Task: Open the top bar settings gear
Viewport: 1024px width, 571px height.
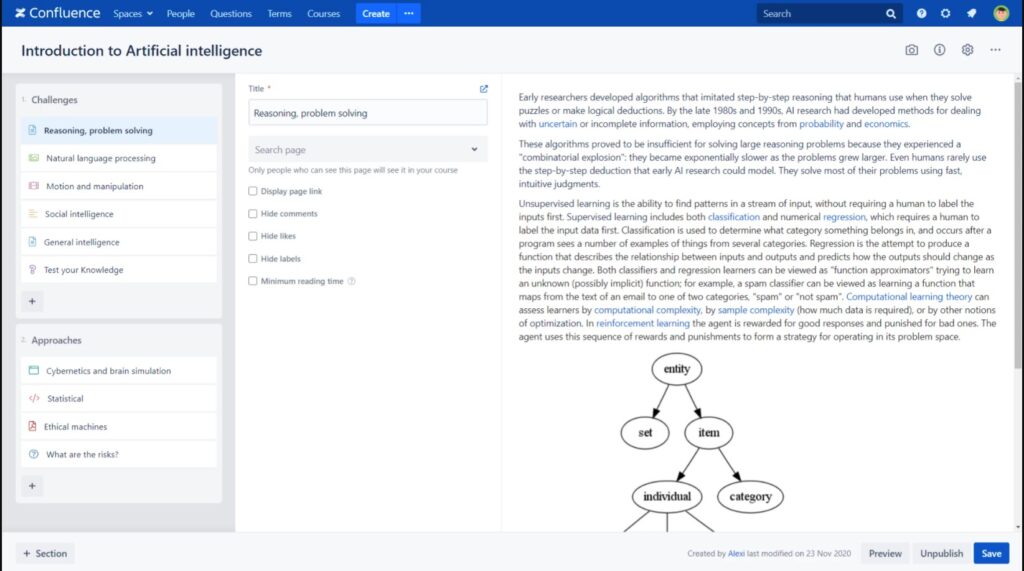Action: click(945, 13)
